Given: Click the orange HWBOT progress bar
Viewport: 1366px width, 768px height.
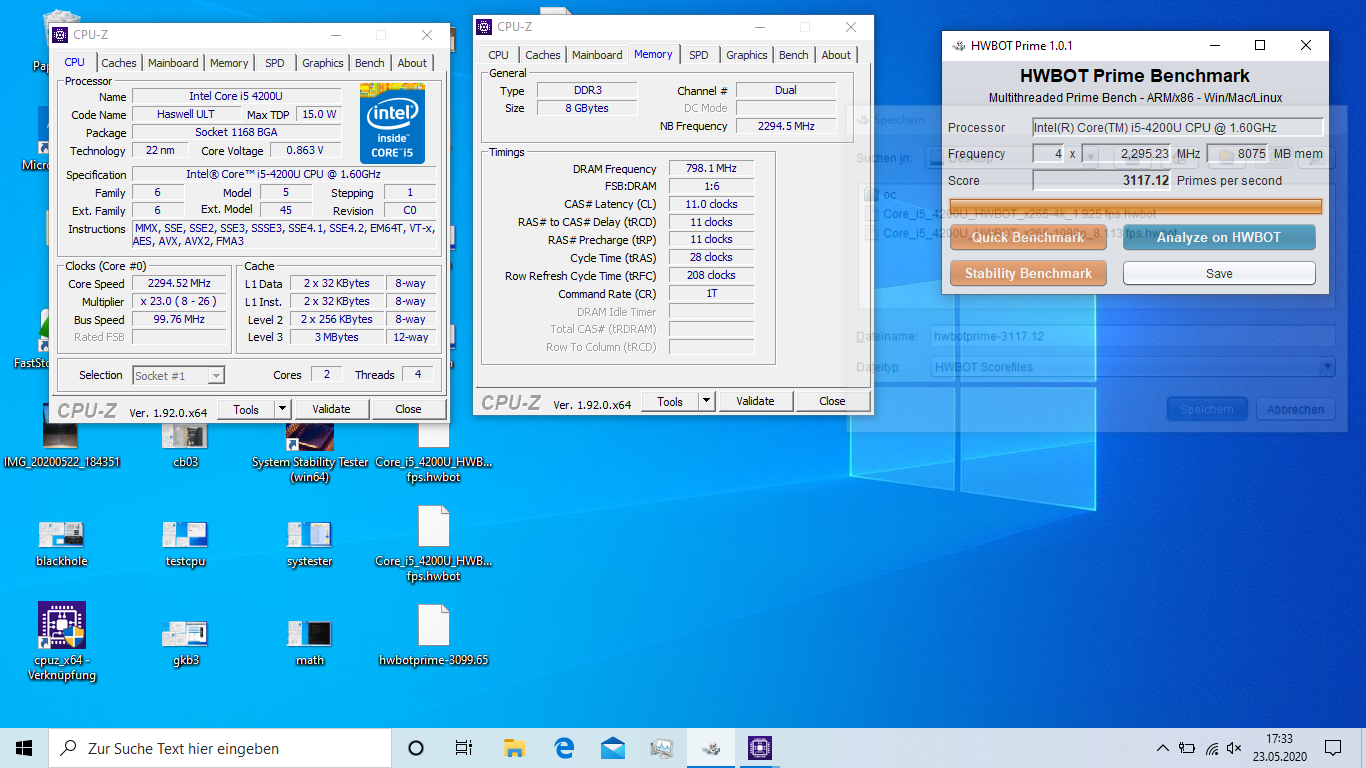Looking at the screenshot, I should [x=1135, y=207].
